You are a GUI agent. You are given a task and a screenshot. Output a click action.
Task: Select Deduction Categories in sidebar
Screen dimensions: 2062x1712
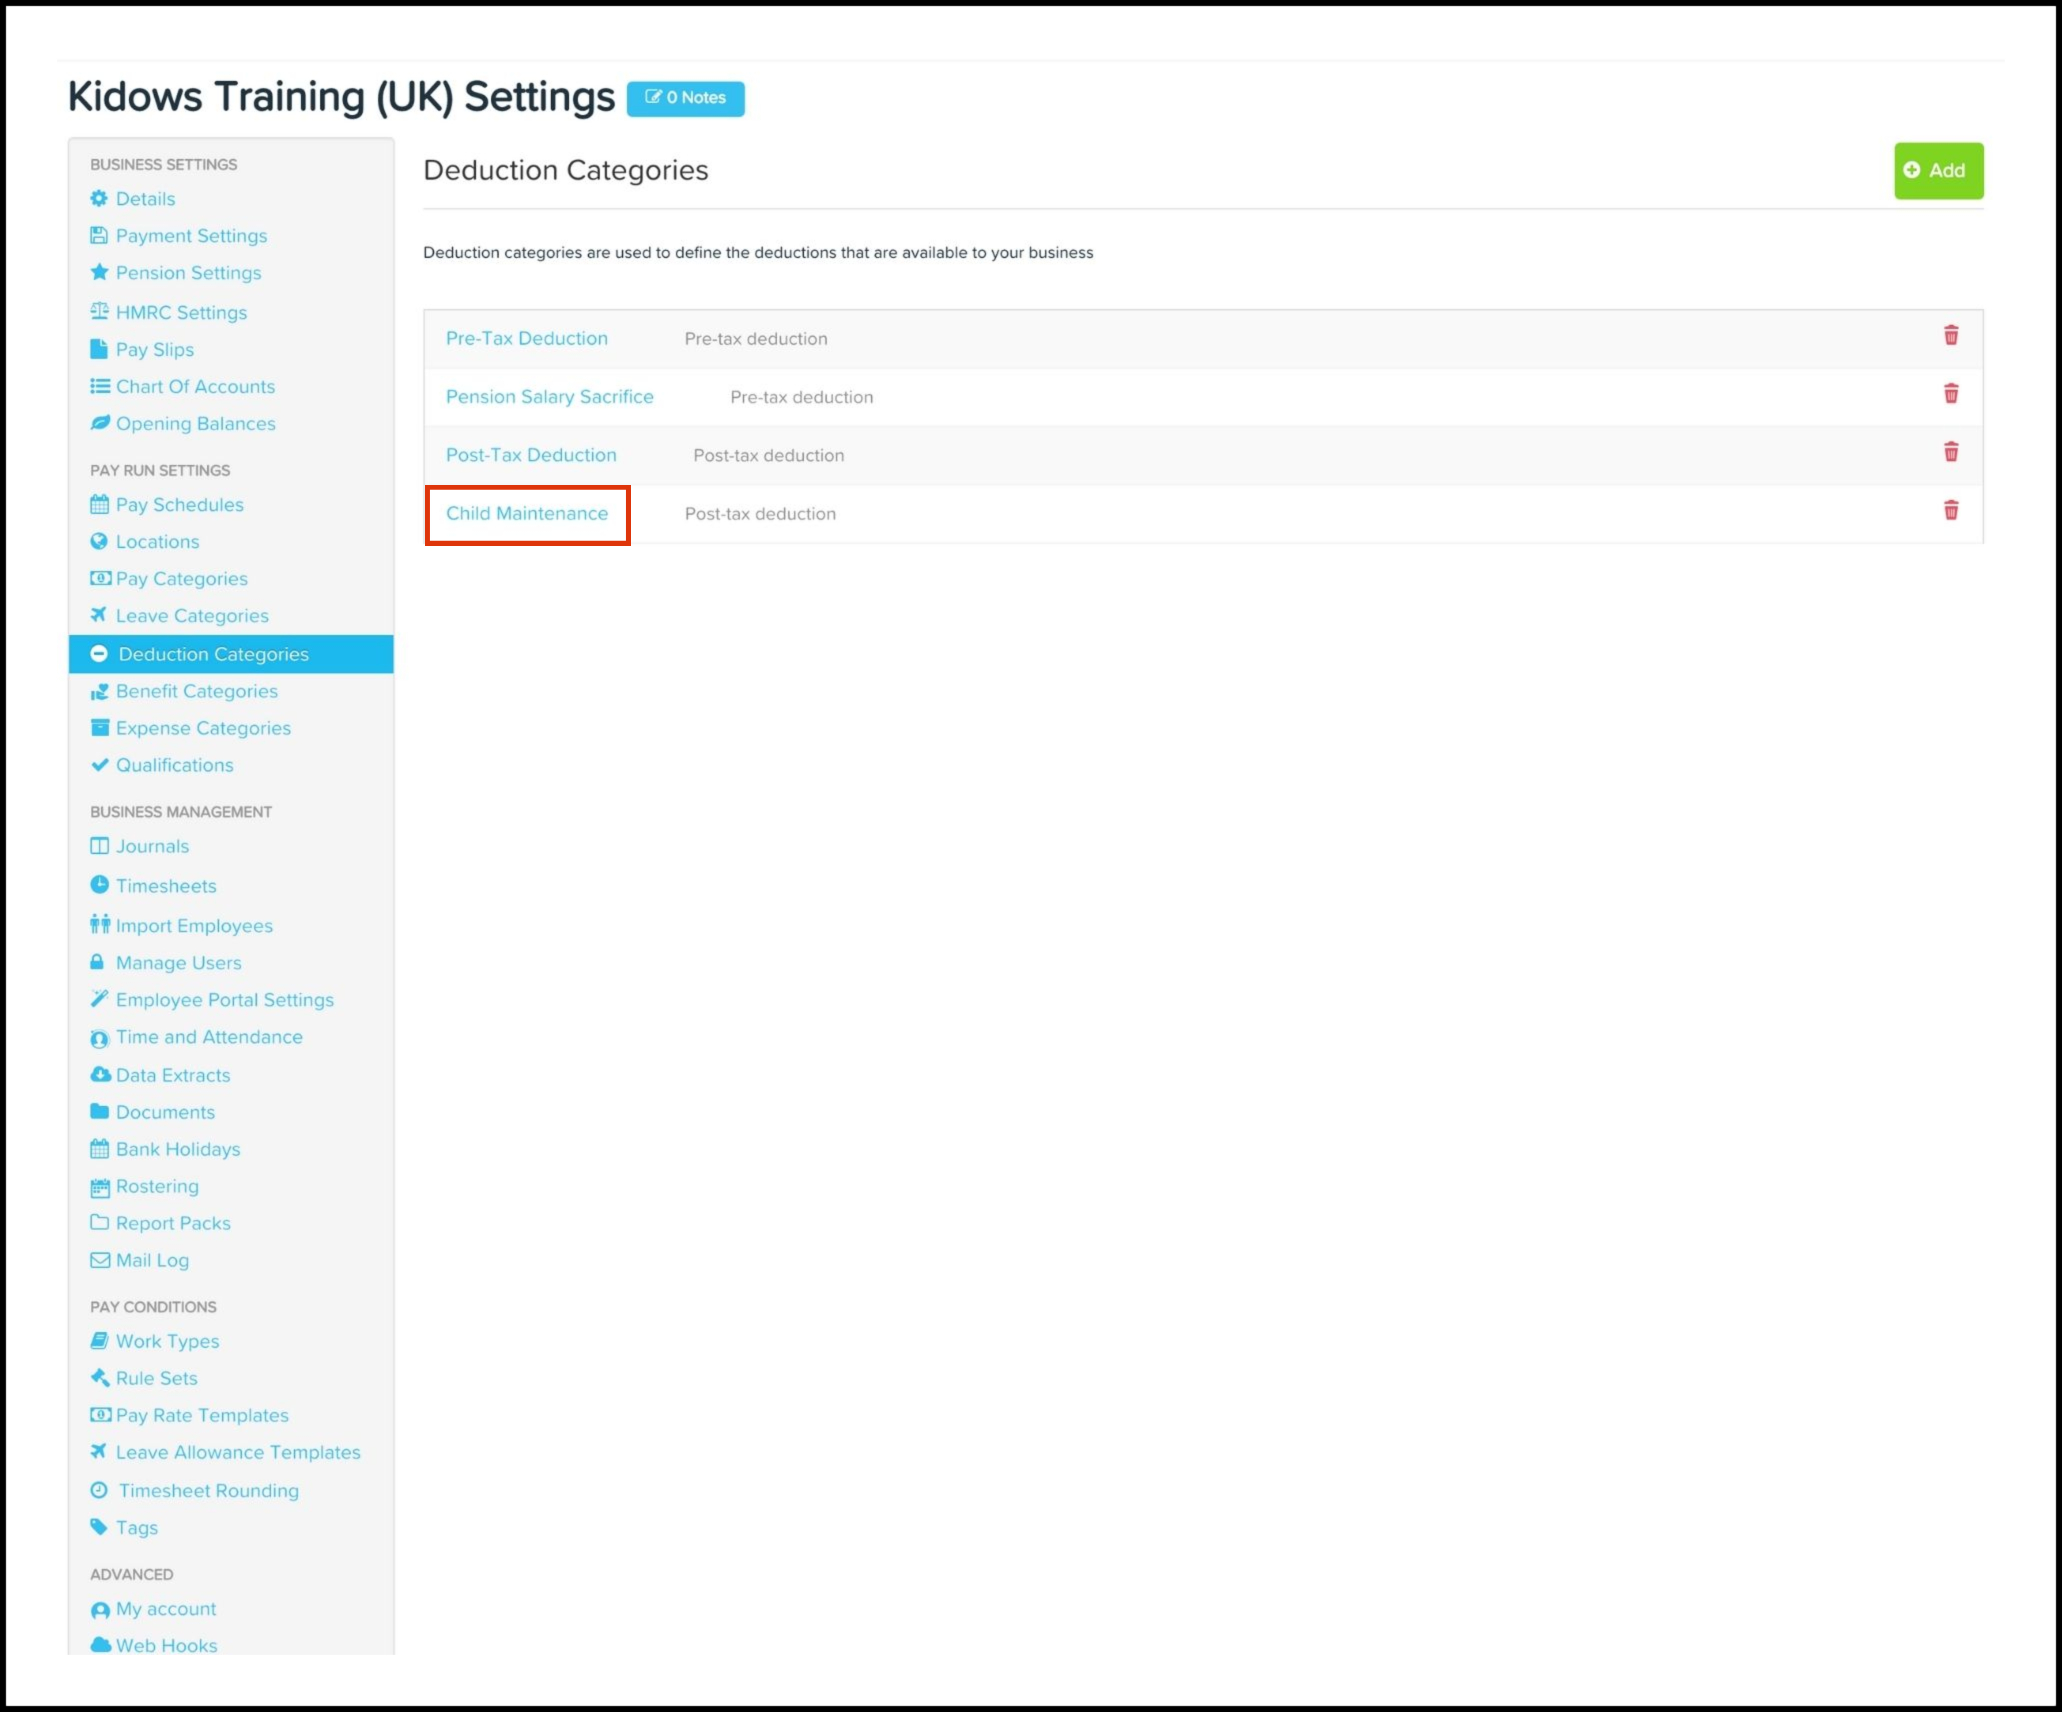tap(213, 654)
